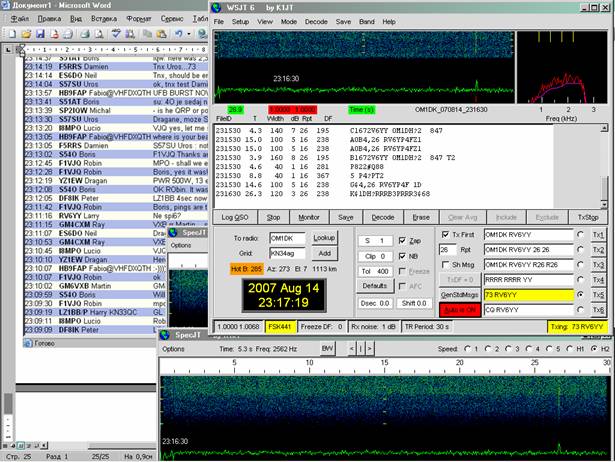Viewport: 615px width, 462px height.
Task: Click the Defaults button
Action: [375, 286]
